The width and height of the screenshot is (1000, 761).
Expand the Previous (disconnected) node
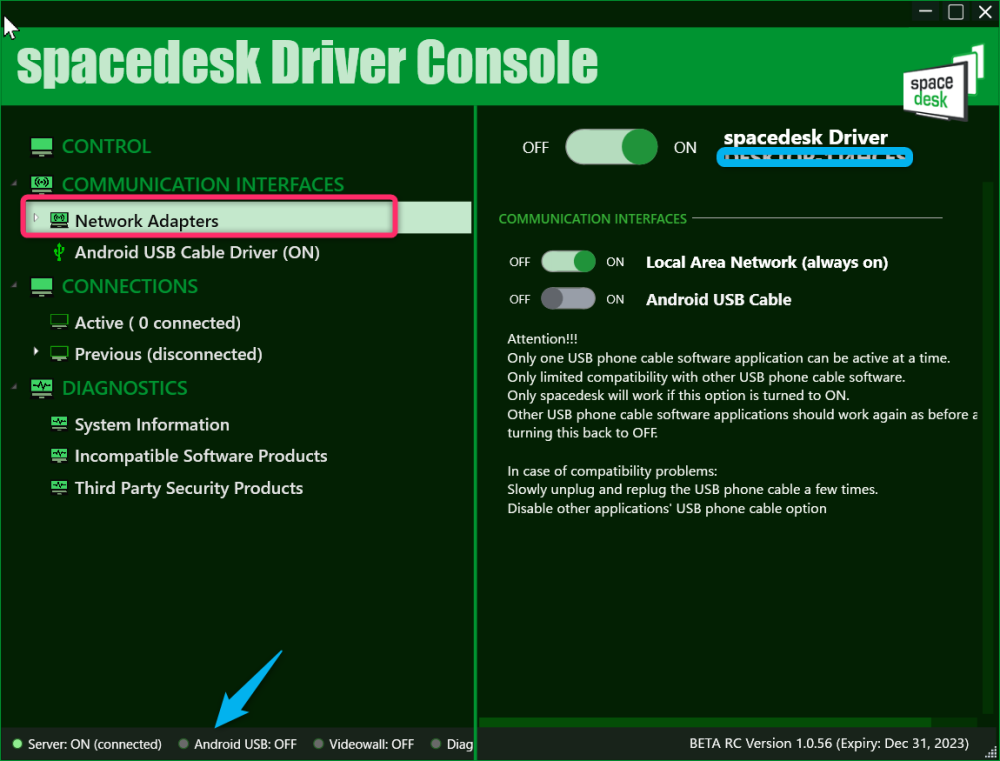[x=36, y=351]
